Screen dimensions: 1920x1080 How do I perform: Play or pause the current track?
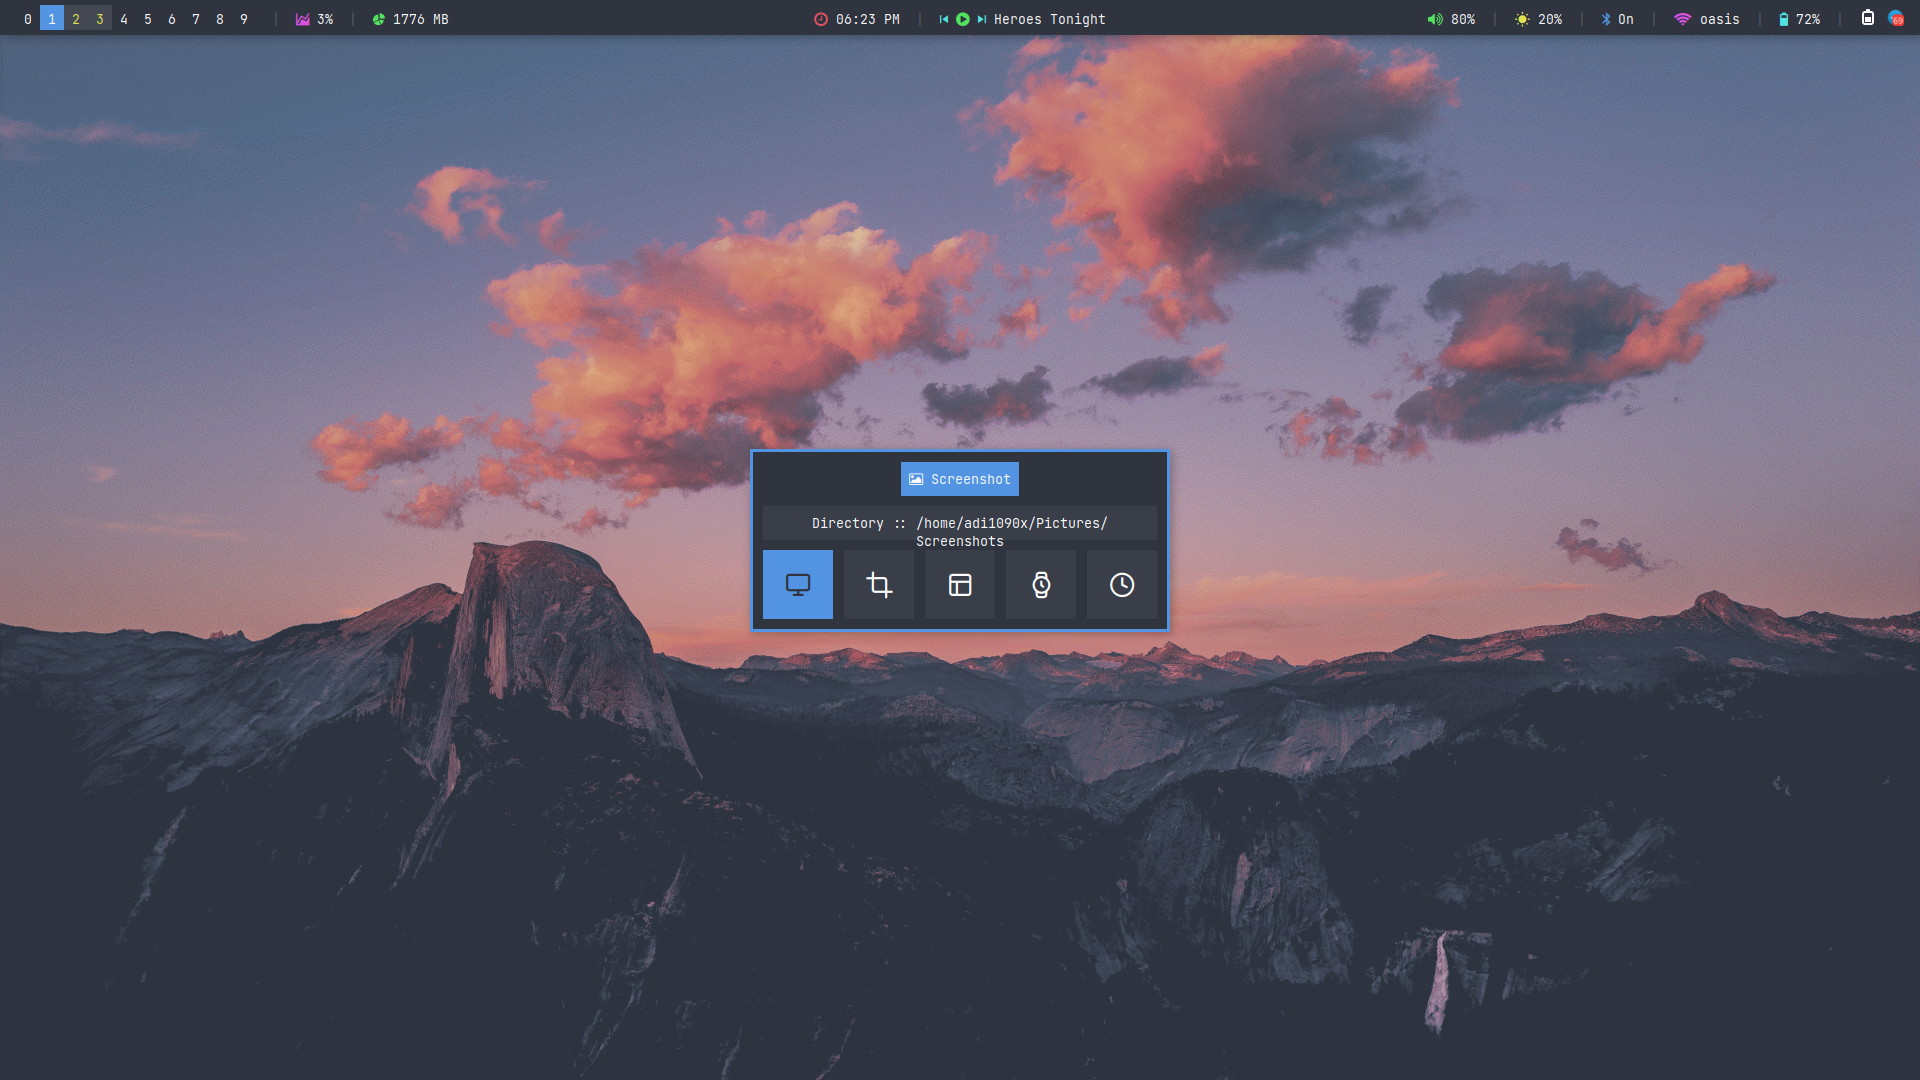click(x=962, y=19)
